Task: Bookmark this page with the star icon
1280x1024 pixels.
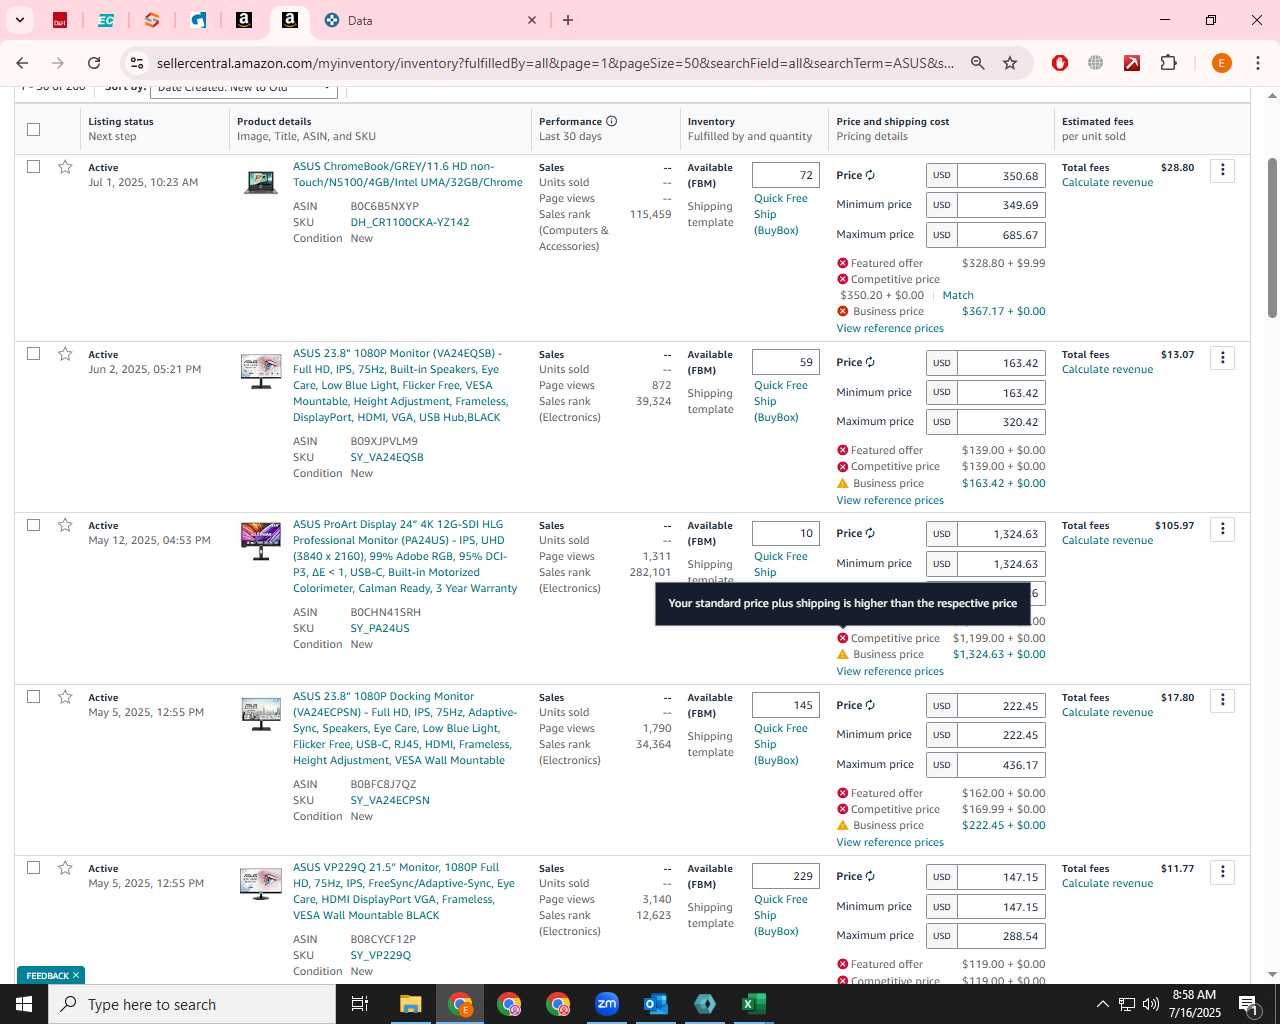Action: click(x=1010, y=63)
